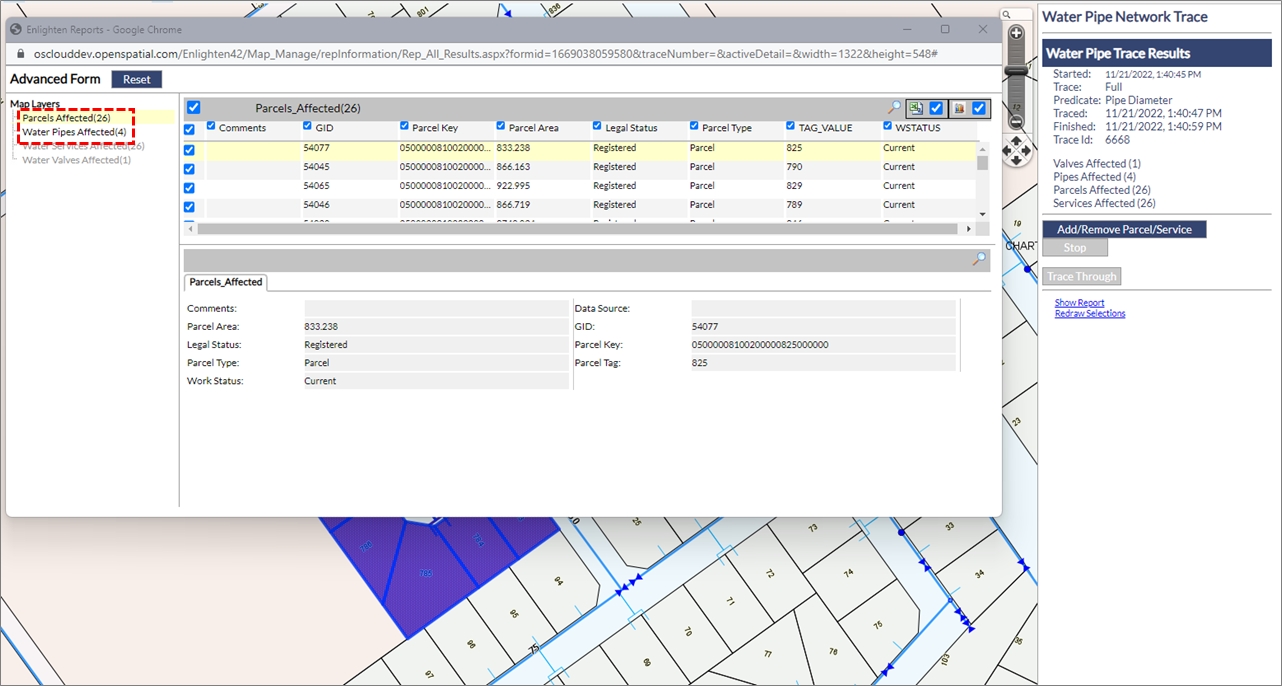The width and height of the screenshot is (1282, 686).
Task: Click the magnifier icon in the Parcels_Affected header
Action: pyautogui.click(x=894, y=108)
